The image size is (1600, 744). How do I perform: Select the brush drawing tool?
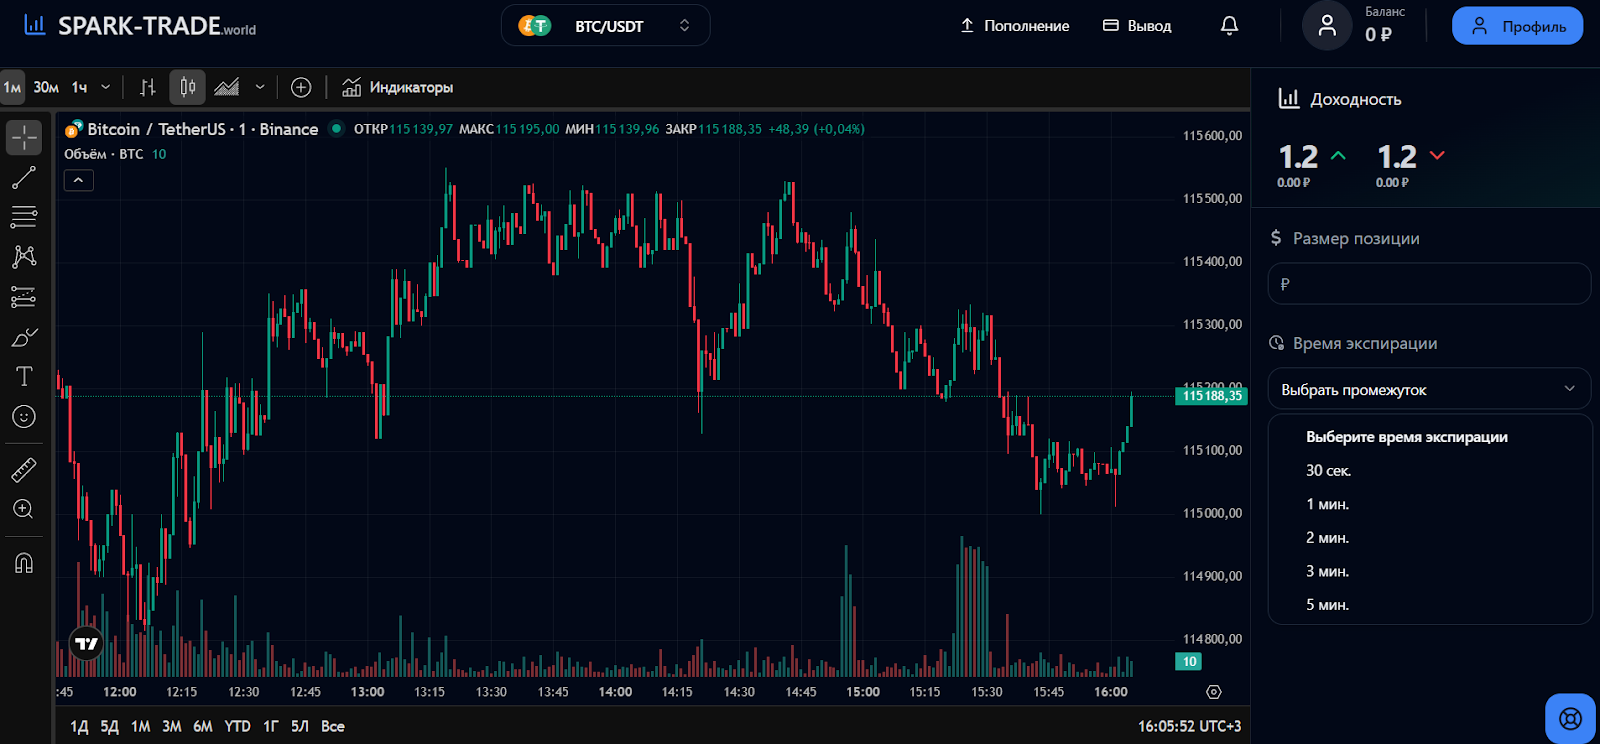[x=24, y=337]
